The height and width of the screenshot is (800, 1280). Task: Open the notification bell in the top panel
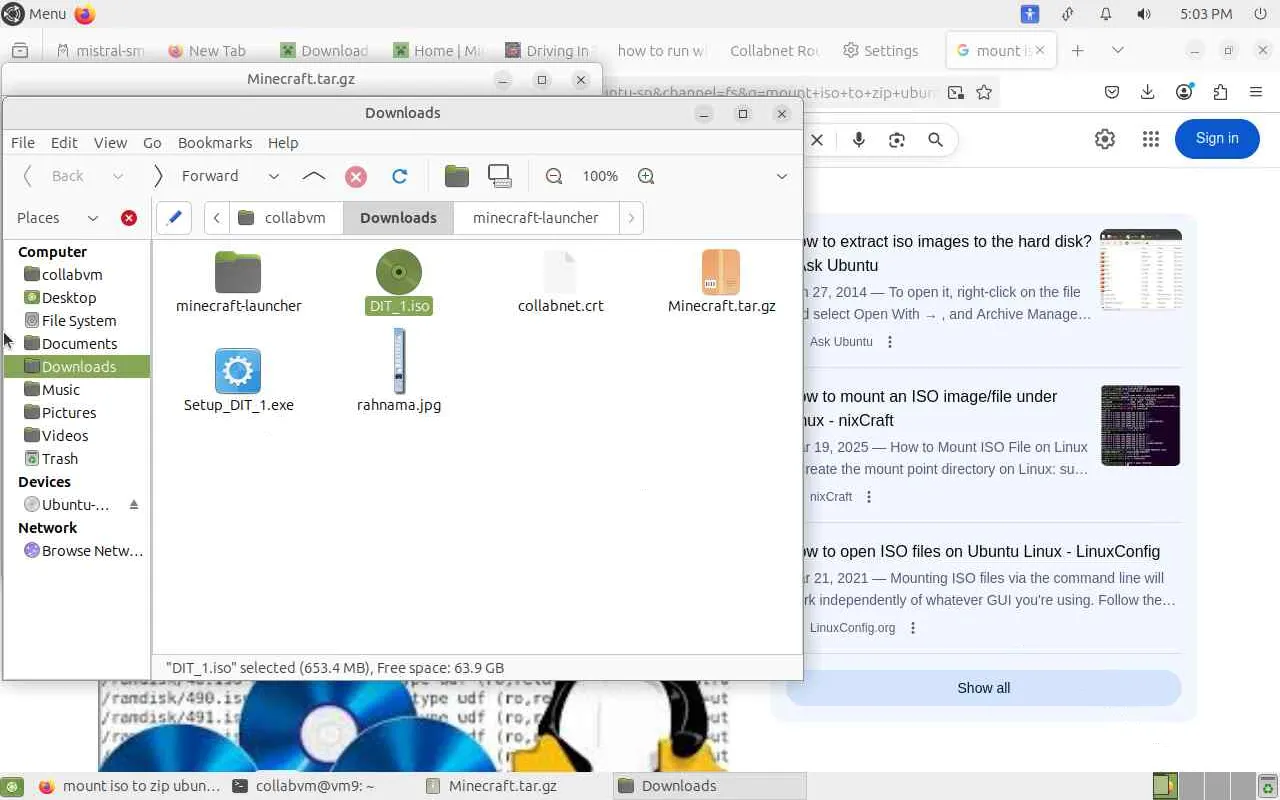[x=1106, y=14]
